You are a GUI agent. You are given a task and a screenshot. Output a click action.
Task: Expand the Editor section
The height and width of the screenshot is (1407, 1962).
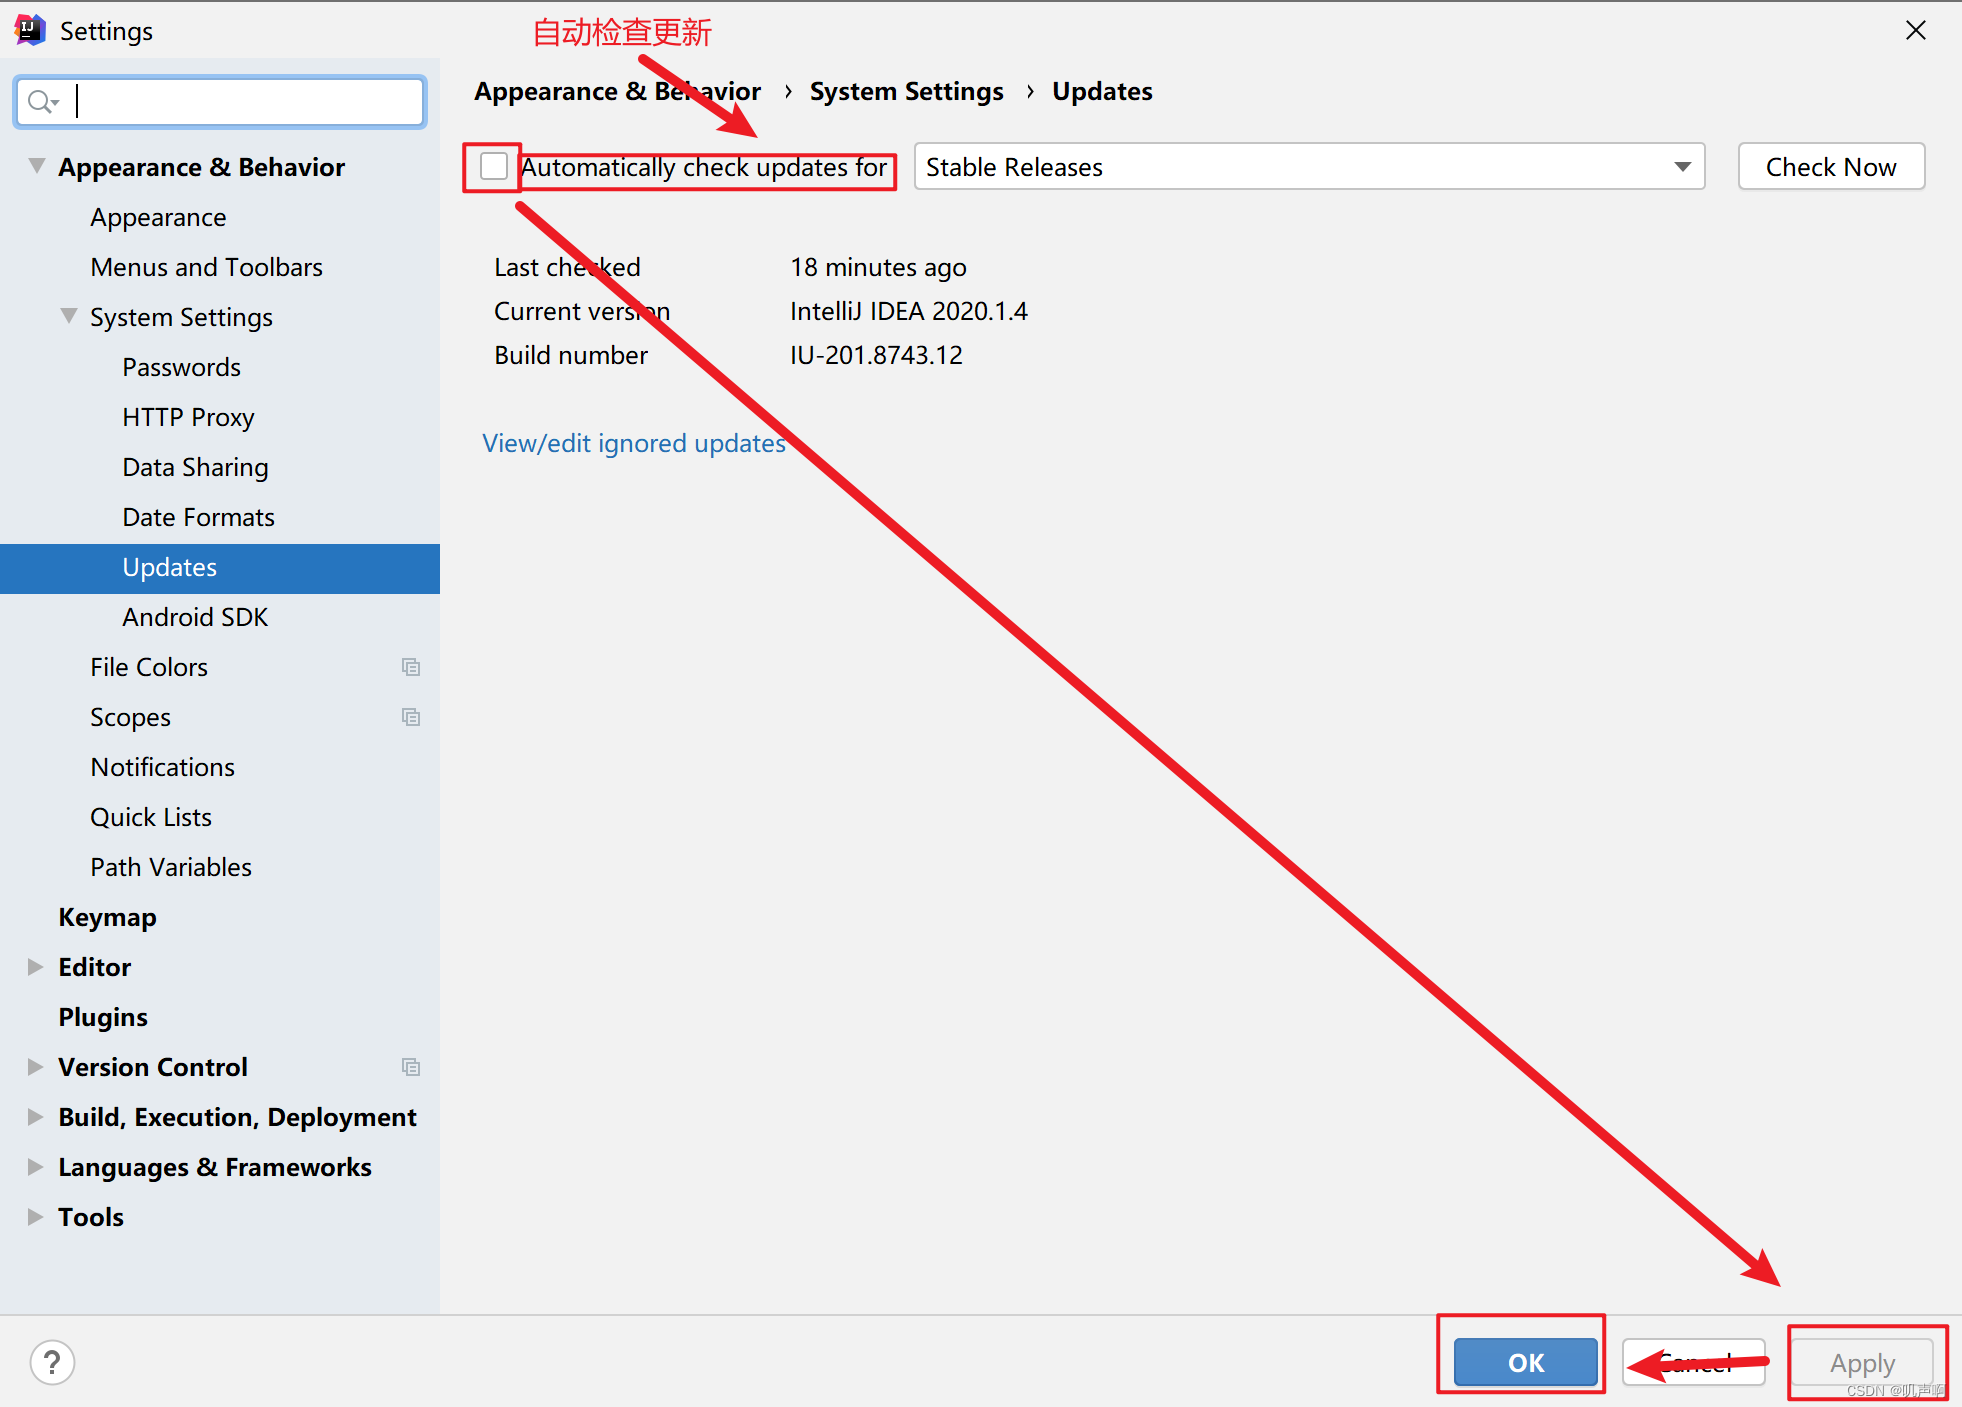coord(35,967)
